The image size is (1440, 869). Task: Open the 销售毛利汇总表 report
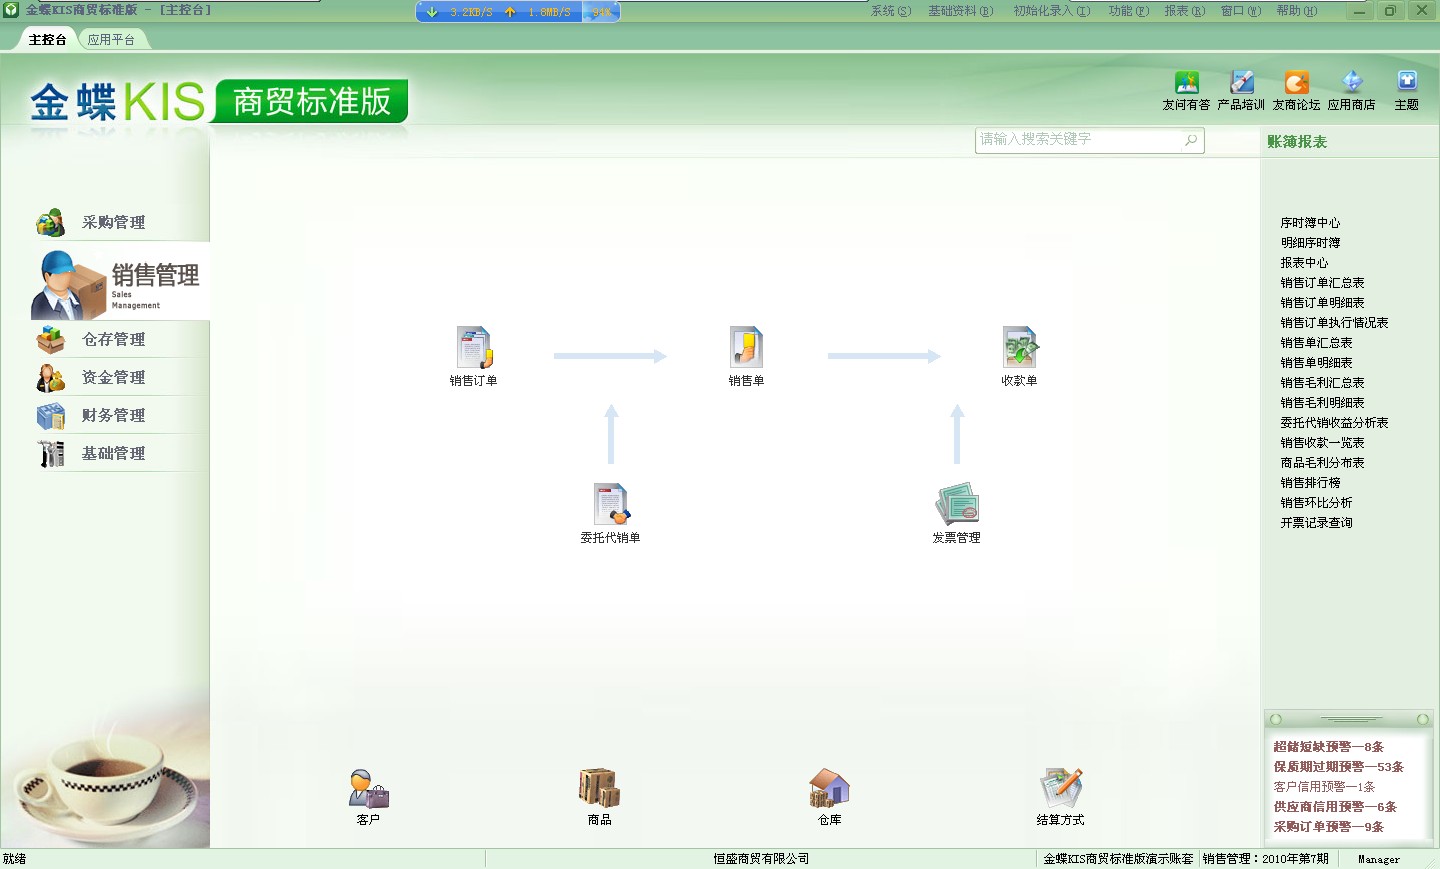[x=1322, y=383]
